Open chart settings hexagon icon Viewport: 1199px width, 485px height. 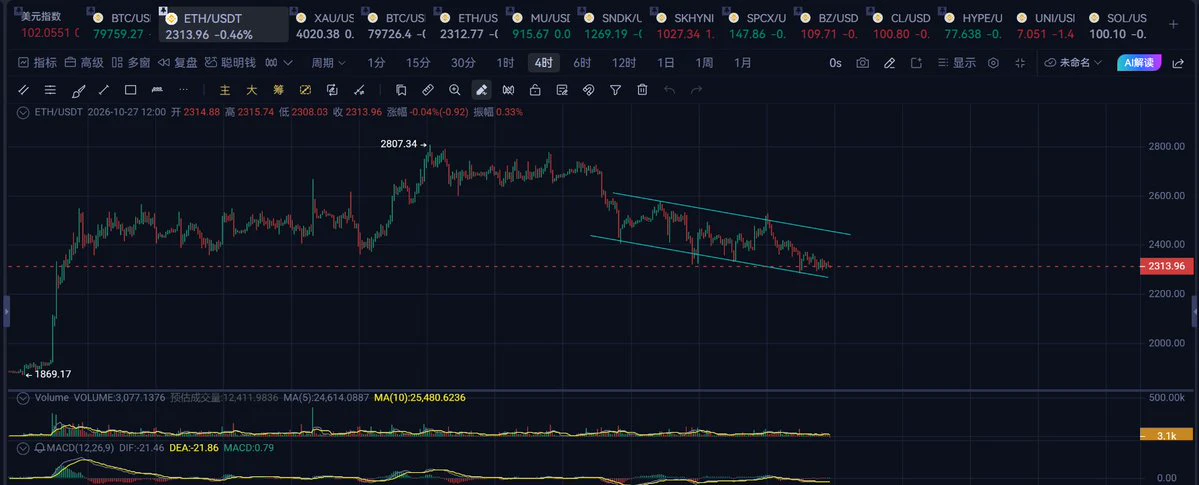click(993, 63)
